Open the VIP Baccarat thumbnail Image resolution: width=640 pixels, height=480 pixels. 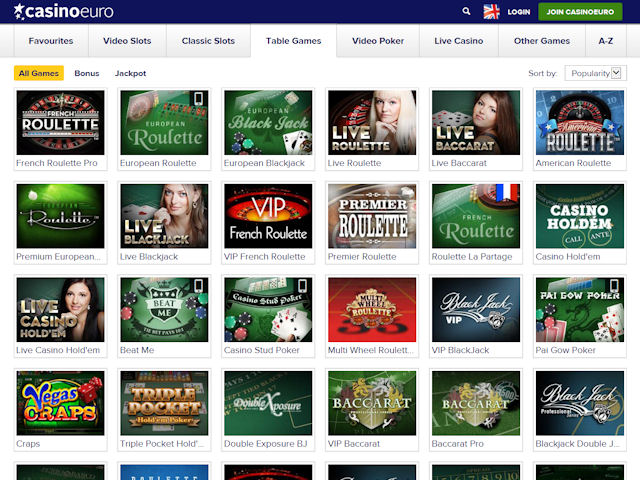(x=372, y=403)
